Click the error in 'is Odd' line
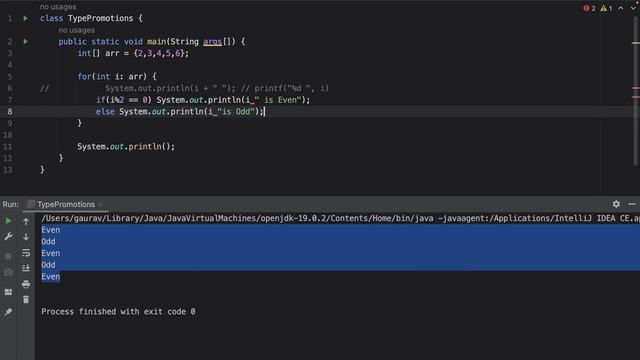Viewport: 640px width, 360px height. point(215,112)
